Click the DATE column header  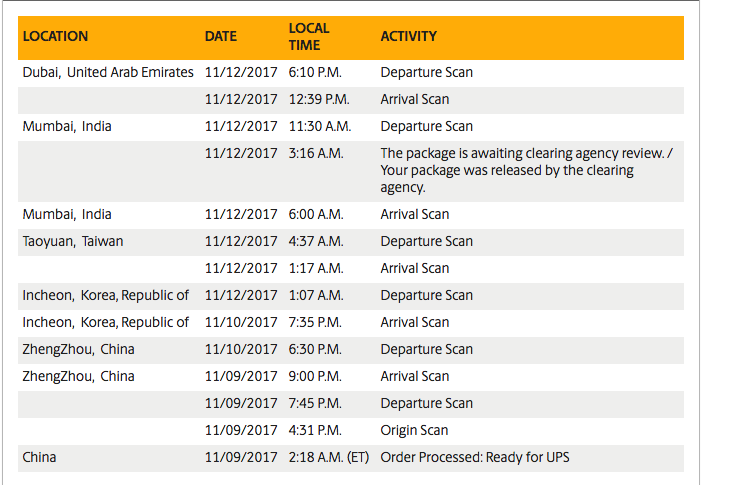[221, 36]
